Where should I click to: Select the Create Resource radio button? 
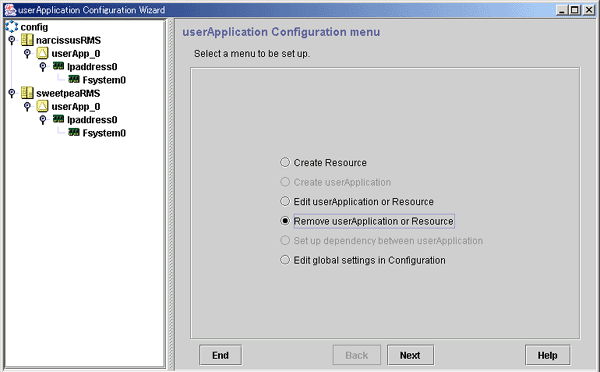click(x=285, y=162)
